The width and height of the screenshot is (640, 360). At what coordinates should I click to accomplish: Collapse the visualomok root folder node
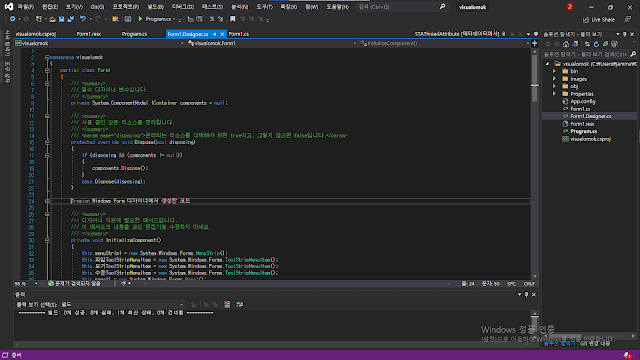(547, 64)
